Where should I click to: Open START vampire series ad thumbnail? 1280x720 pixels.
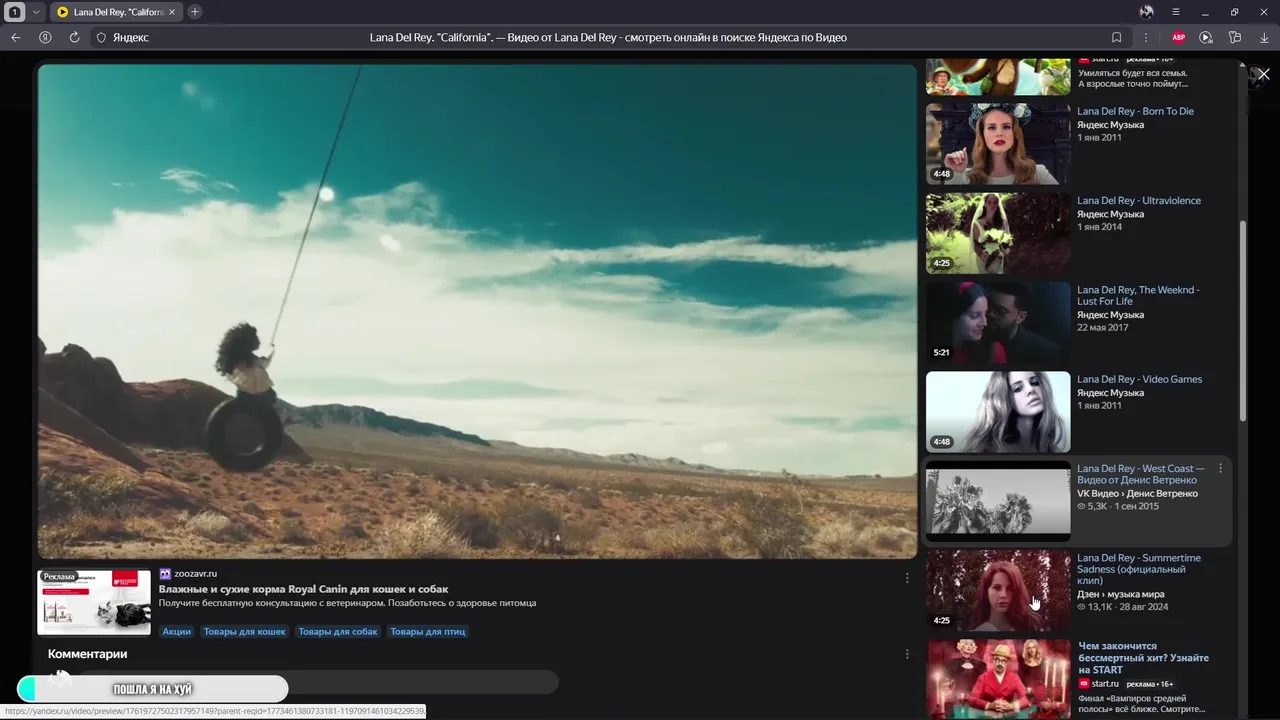pyautogui.click(x=998, y=680)
